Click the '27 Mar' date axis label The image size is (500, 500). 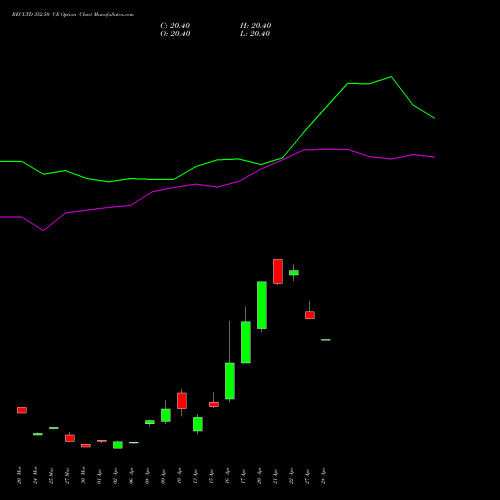[x=67, y=476]
